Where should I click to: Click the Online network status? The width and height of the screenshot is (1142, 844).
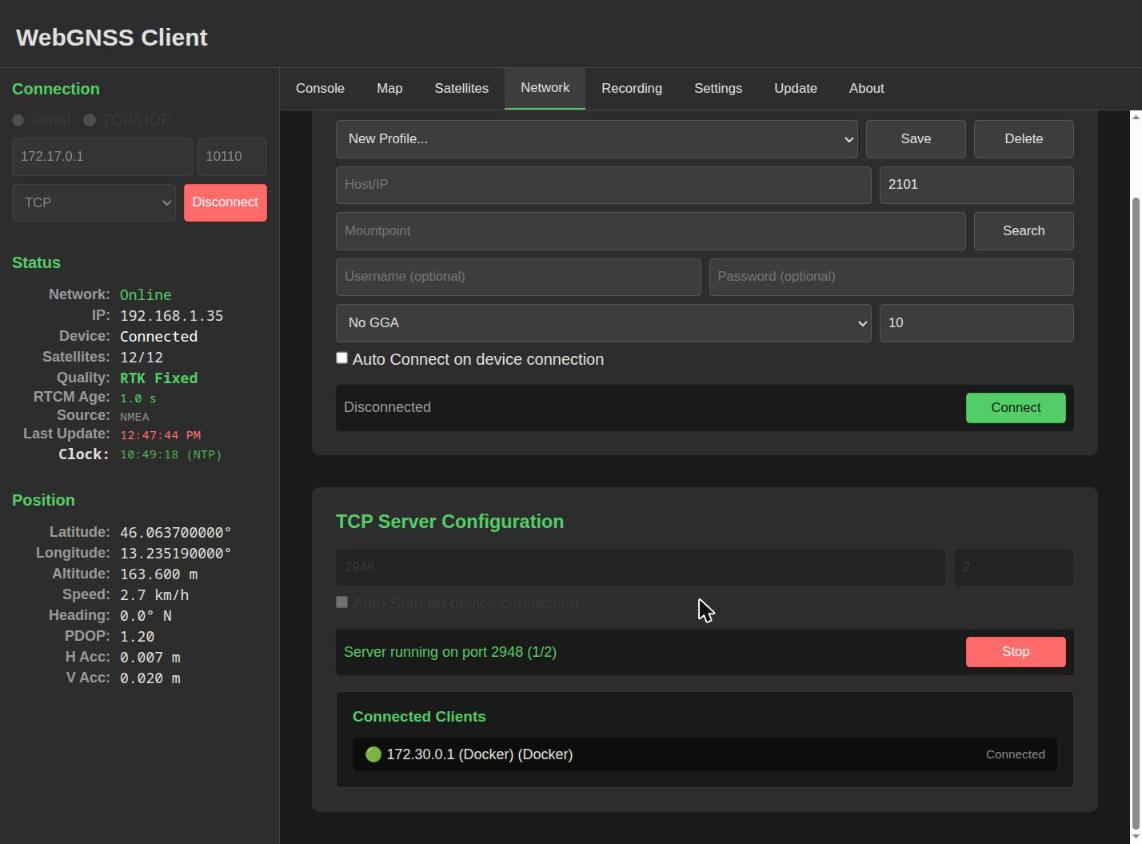tap(146, 295)
